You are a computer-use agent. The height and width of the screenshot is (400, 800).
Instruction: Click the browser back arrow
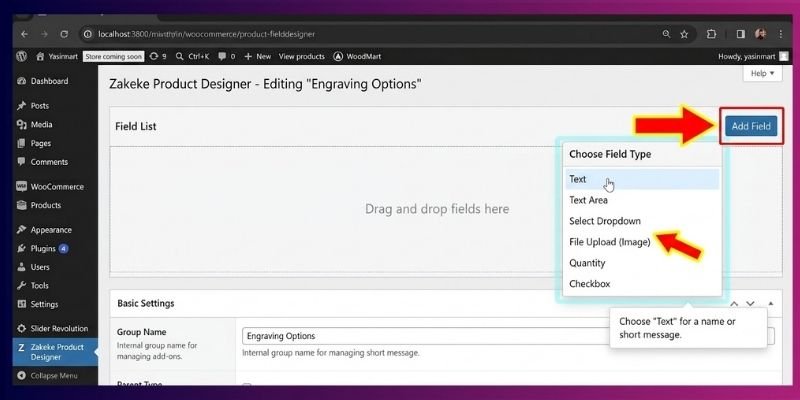[24, 34]
